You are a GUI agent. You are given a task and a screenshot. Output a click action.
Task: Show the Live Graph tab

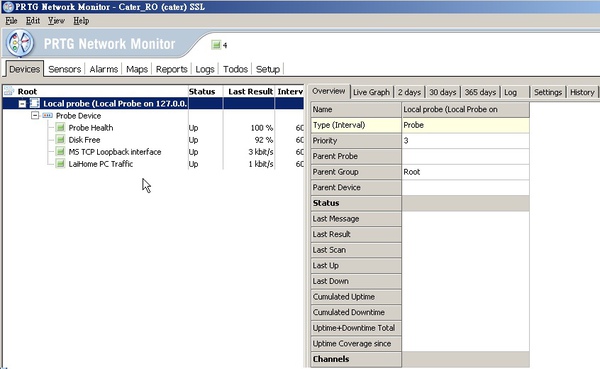[371, 92]
